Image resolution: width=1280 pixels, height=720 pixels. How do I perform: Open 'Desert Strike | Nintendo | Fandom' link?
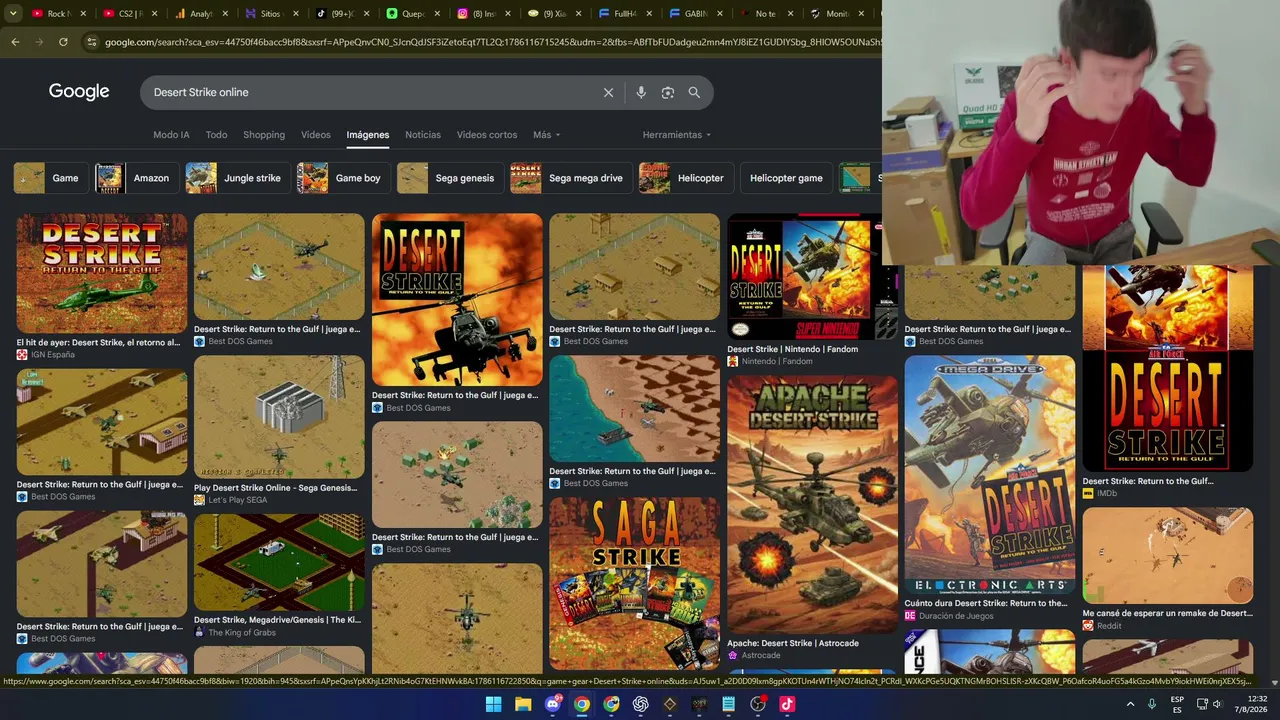click(x=793, y=349)
